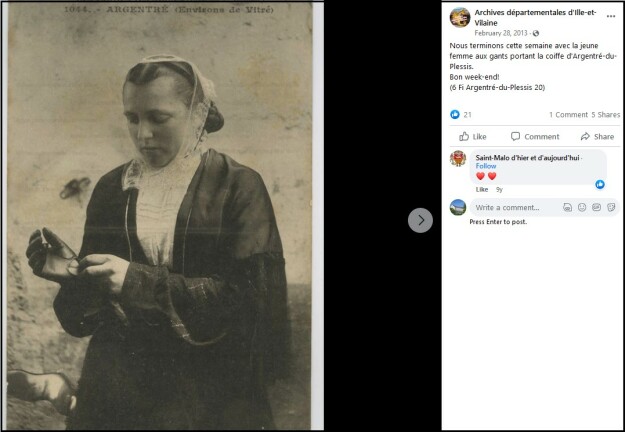Click the globe public audience icon
The height and width of the screenshot is (432, 625).
pos(536,33)
